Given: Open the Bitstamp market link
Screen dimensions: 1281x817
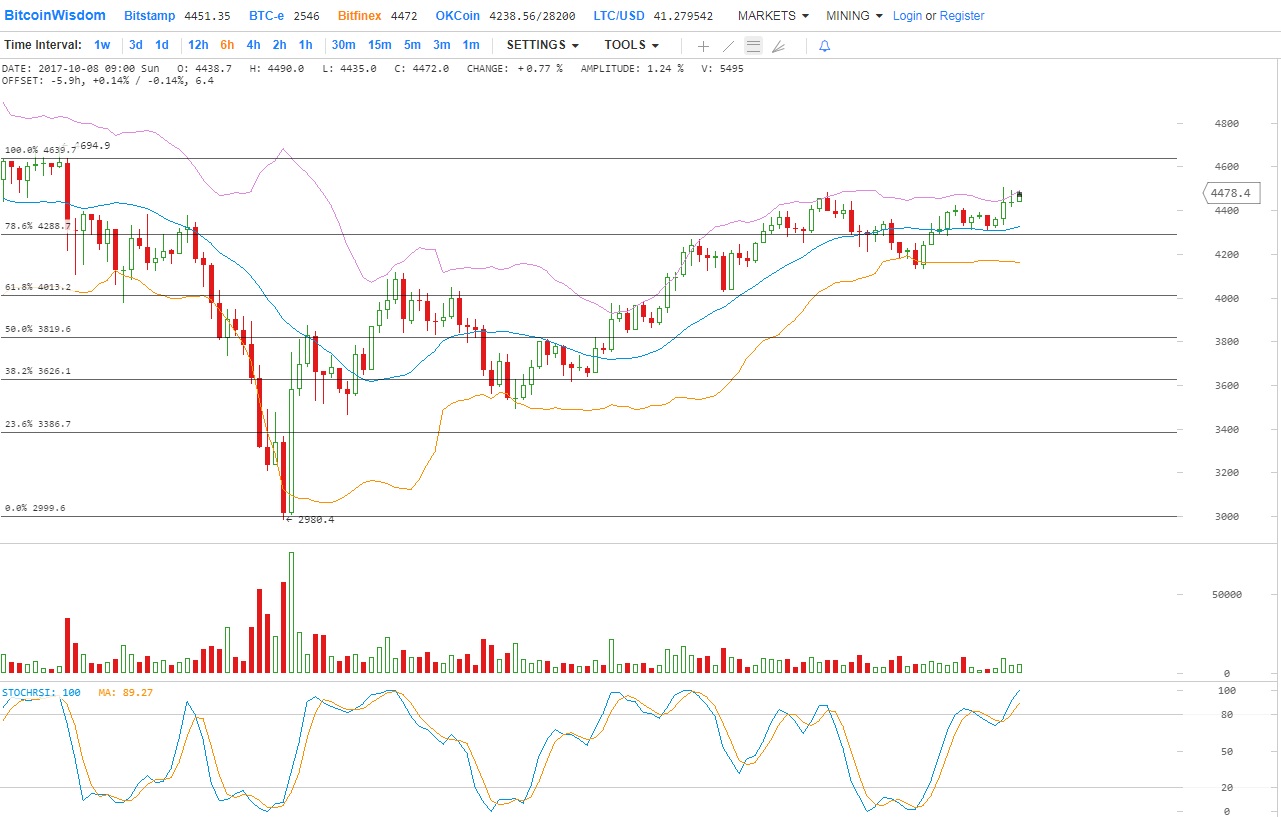Looking at the screenshot, I should coord(149,16).
